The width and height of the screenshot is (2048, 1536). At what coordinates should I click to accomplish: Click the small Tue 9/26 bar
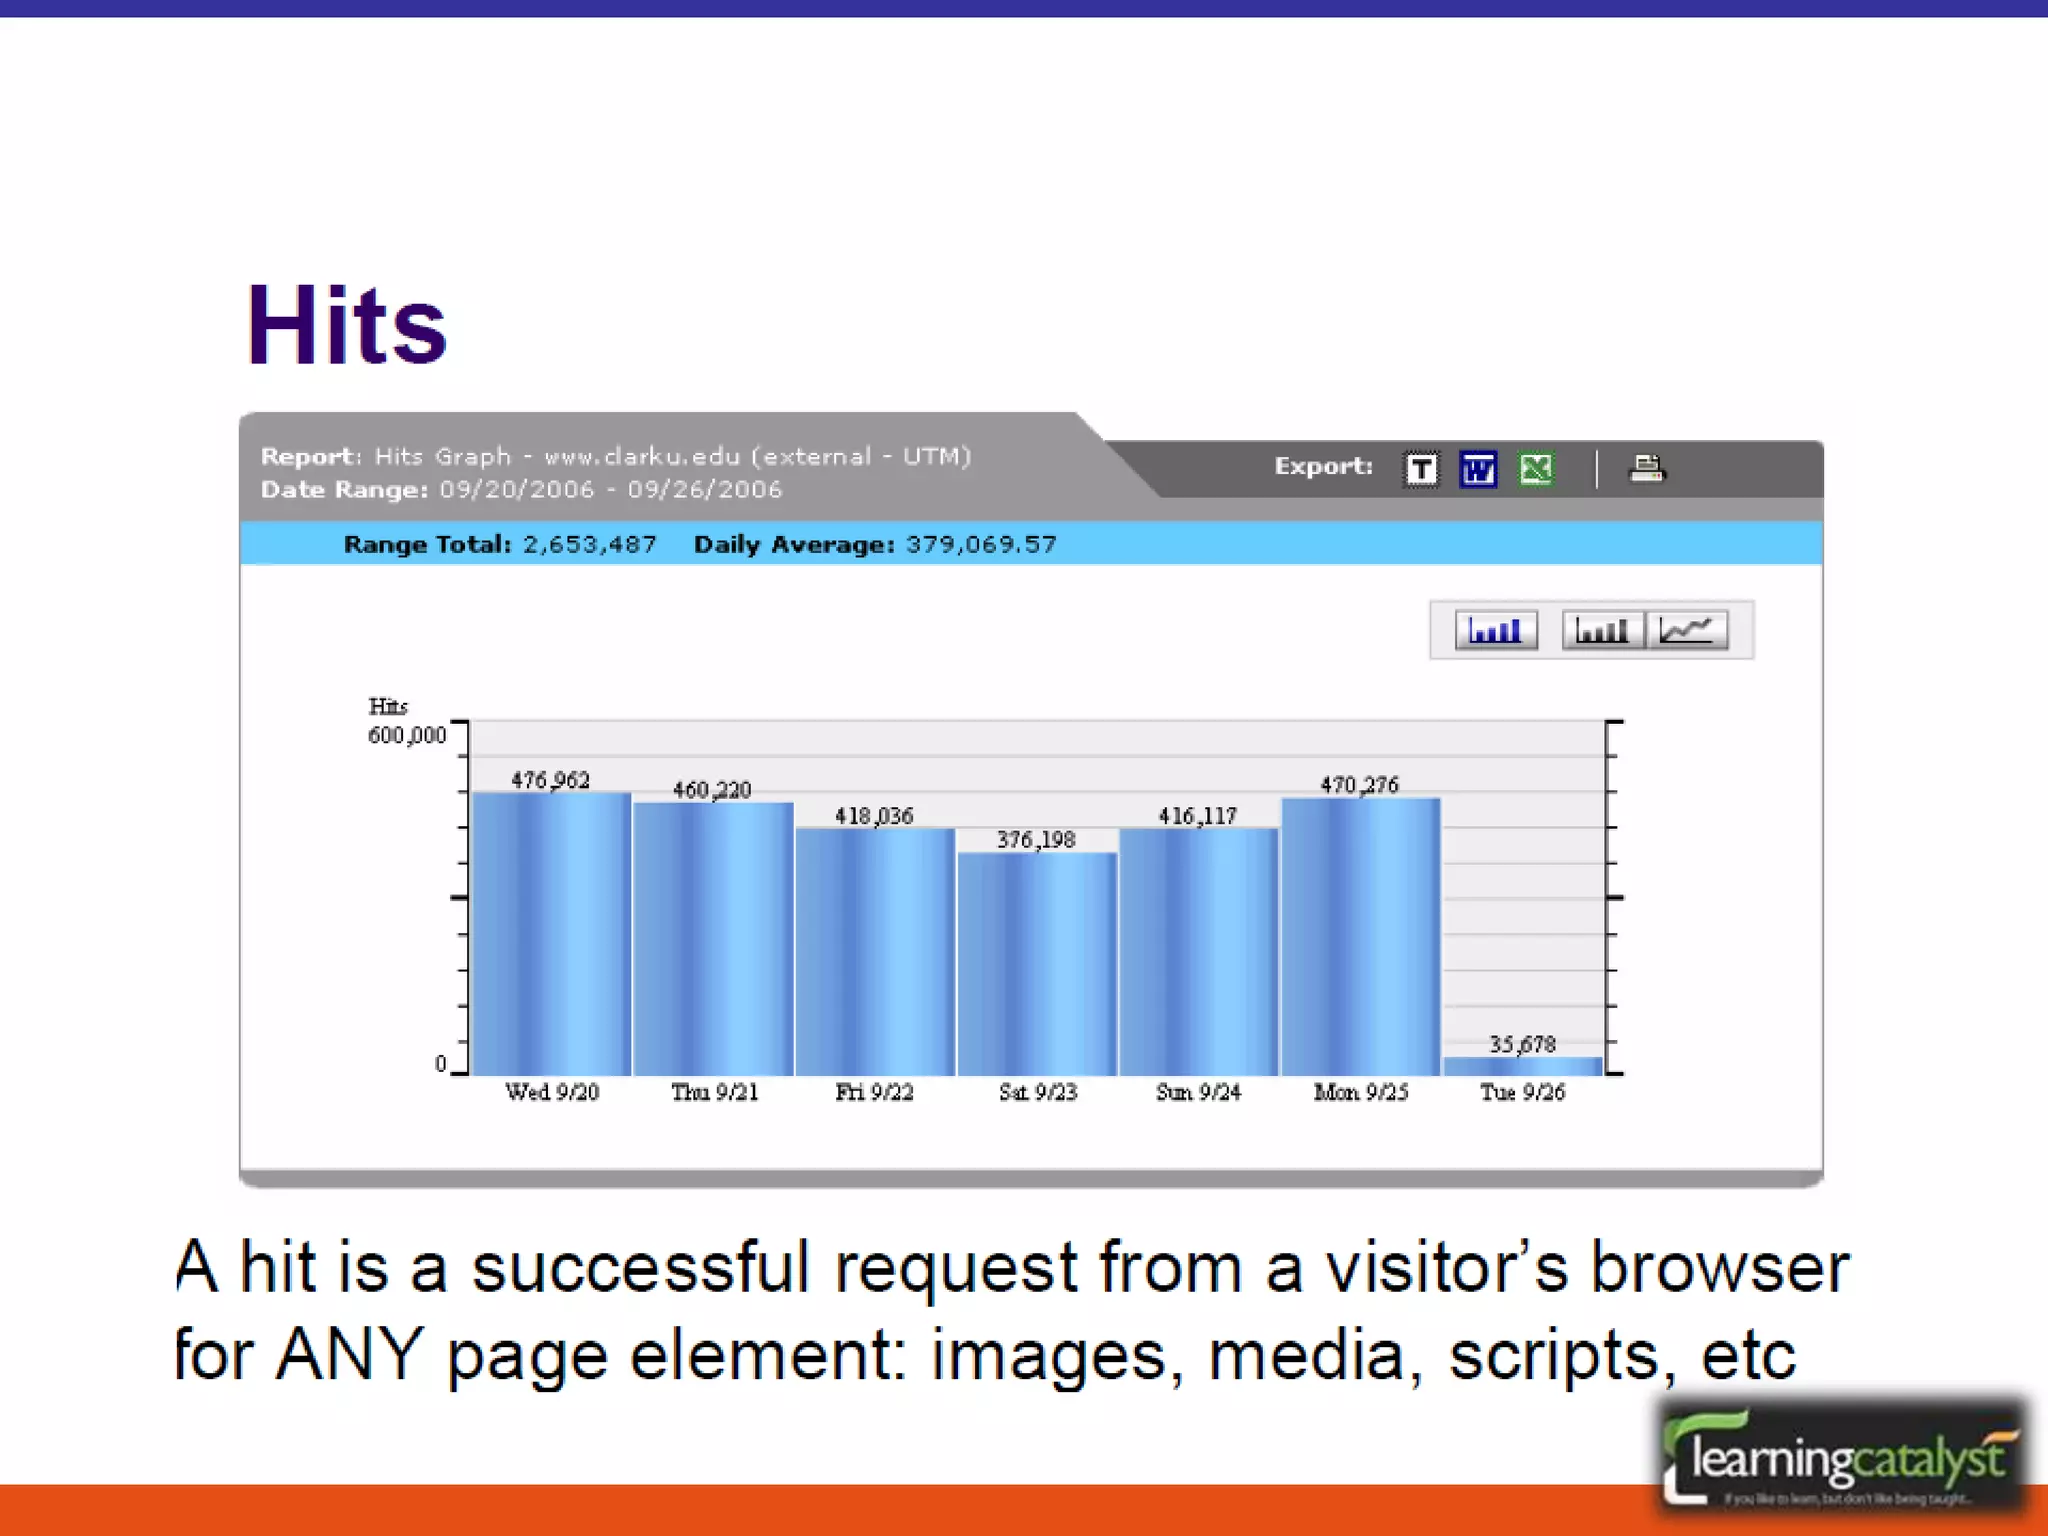pos(1523,1066)
